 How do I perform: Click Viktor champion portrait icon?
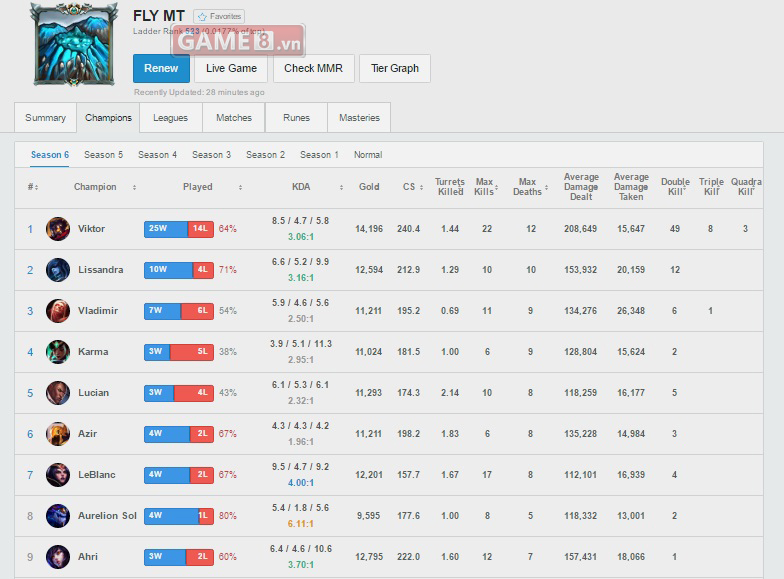click(58, 229)
